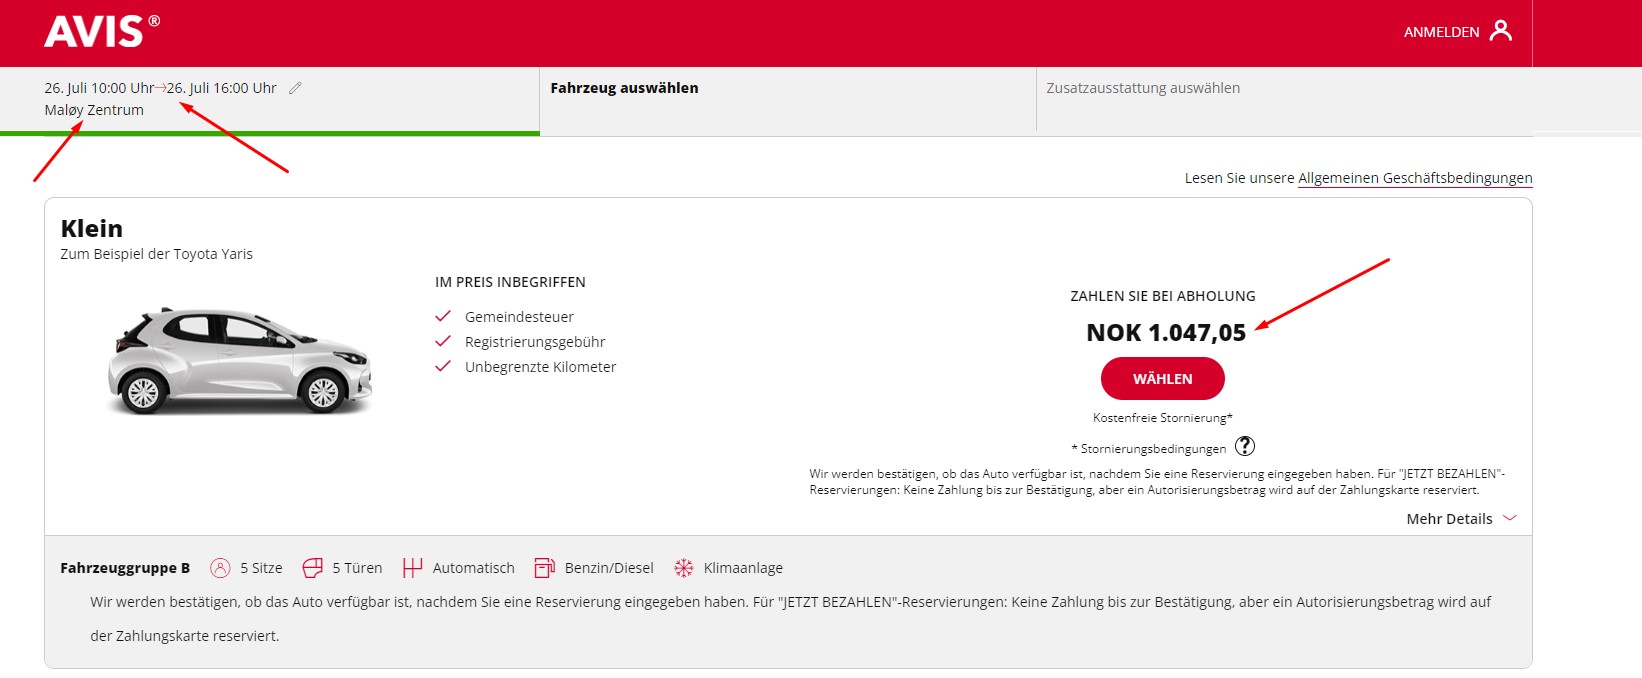
Task: Expand Mehr Details chevron
Action: (1510, 518)
